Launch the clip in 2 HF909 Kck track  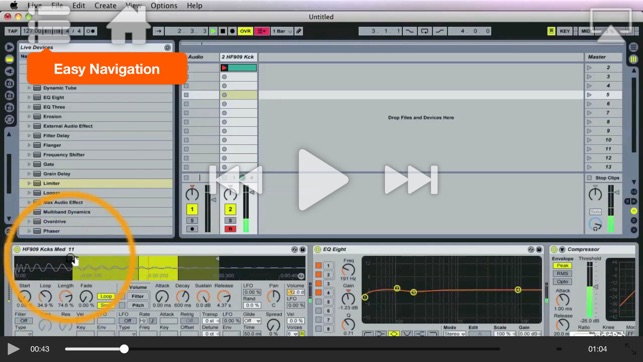coord(224,68)
